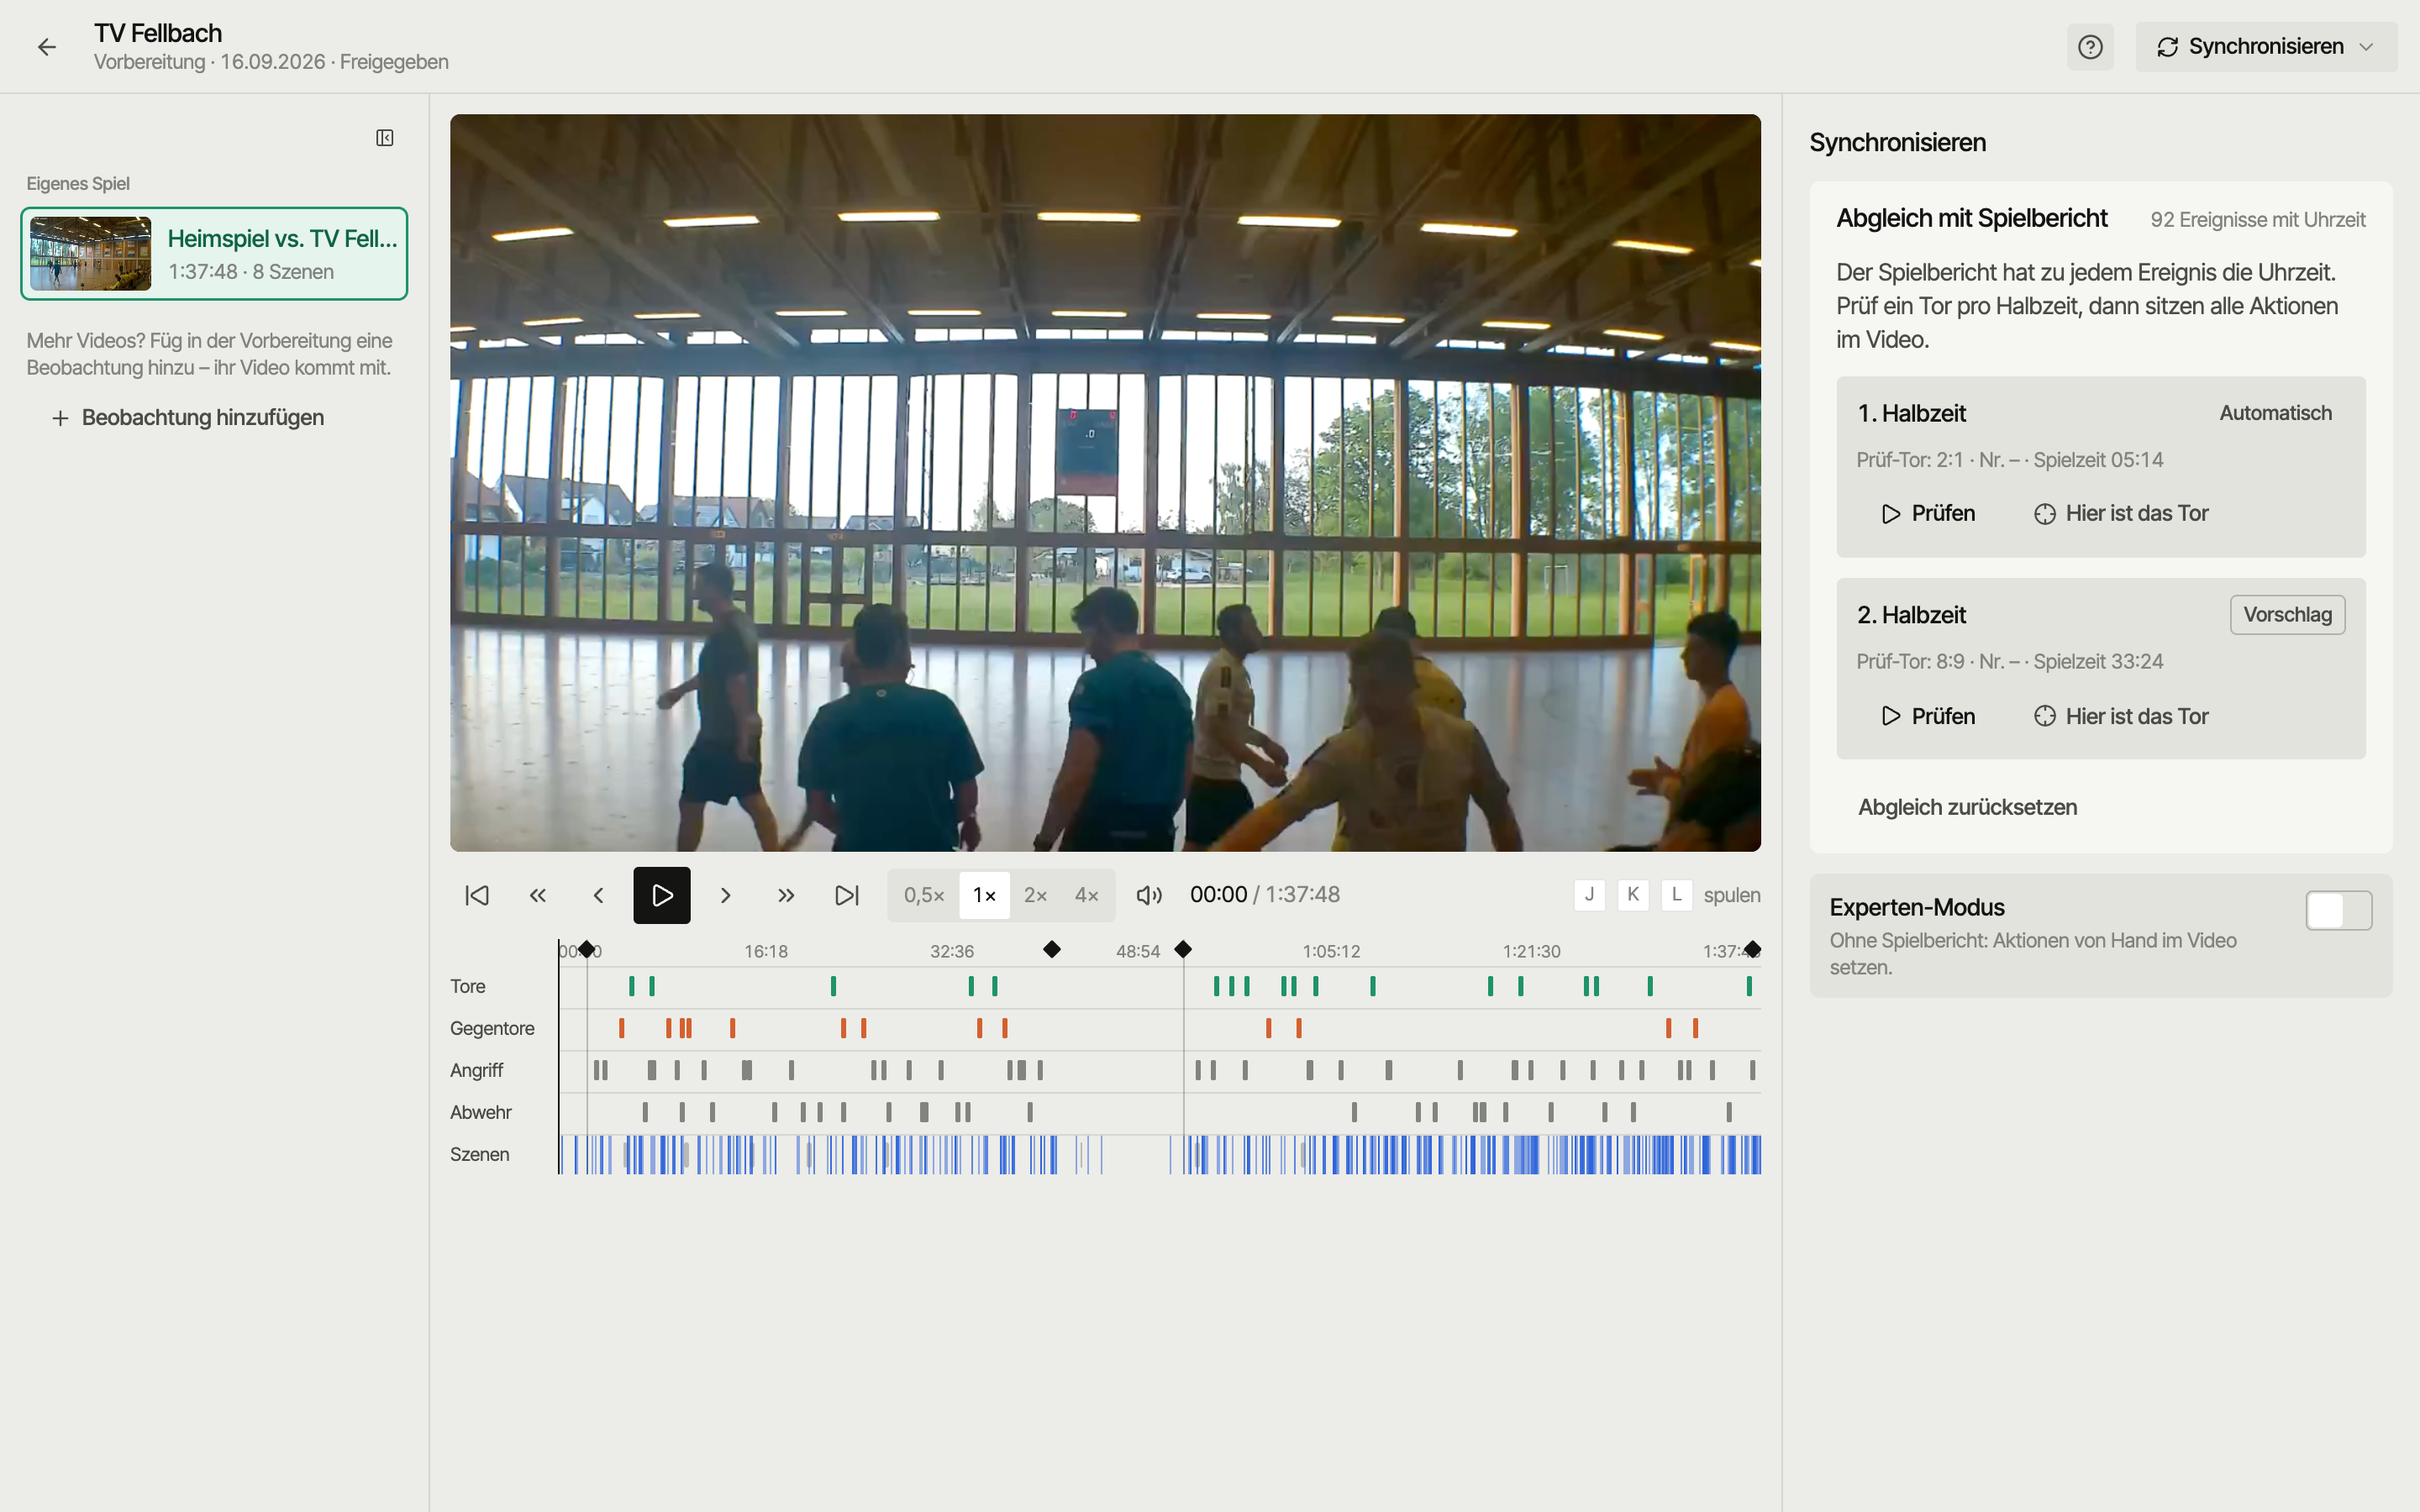Click the timeline diamond marker near 48:54
This screenshot has height=1512, width=2420.
point(1183,949)
